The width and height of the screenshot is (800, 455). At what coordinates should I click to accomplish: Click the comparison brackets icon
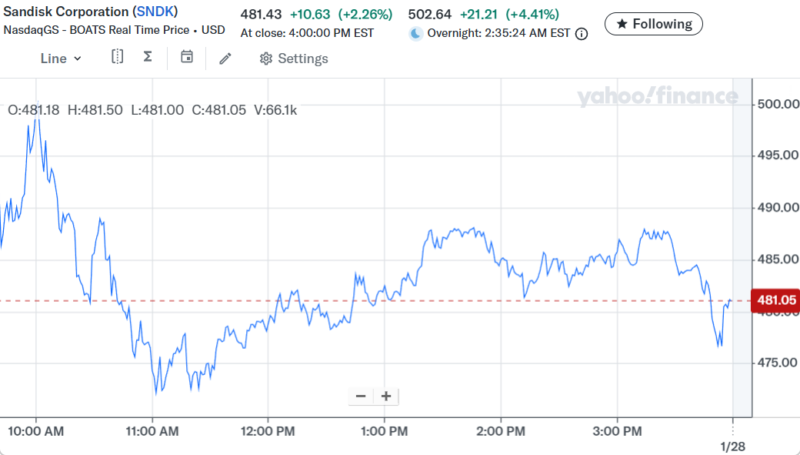click(117, 57)
